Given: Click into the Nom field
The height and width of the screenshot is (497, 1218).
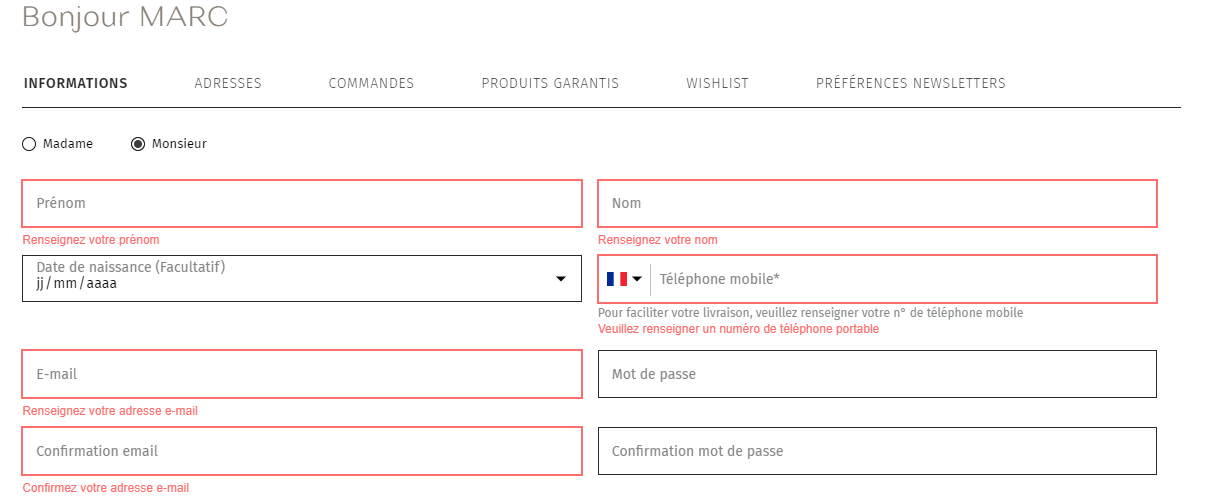Looking at the screenshot, I should (877, 203).
